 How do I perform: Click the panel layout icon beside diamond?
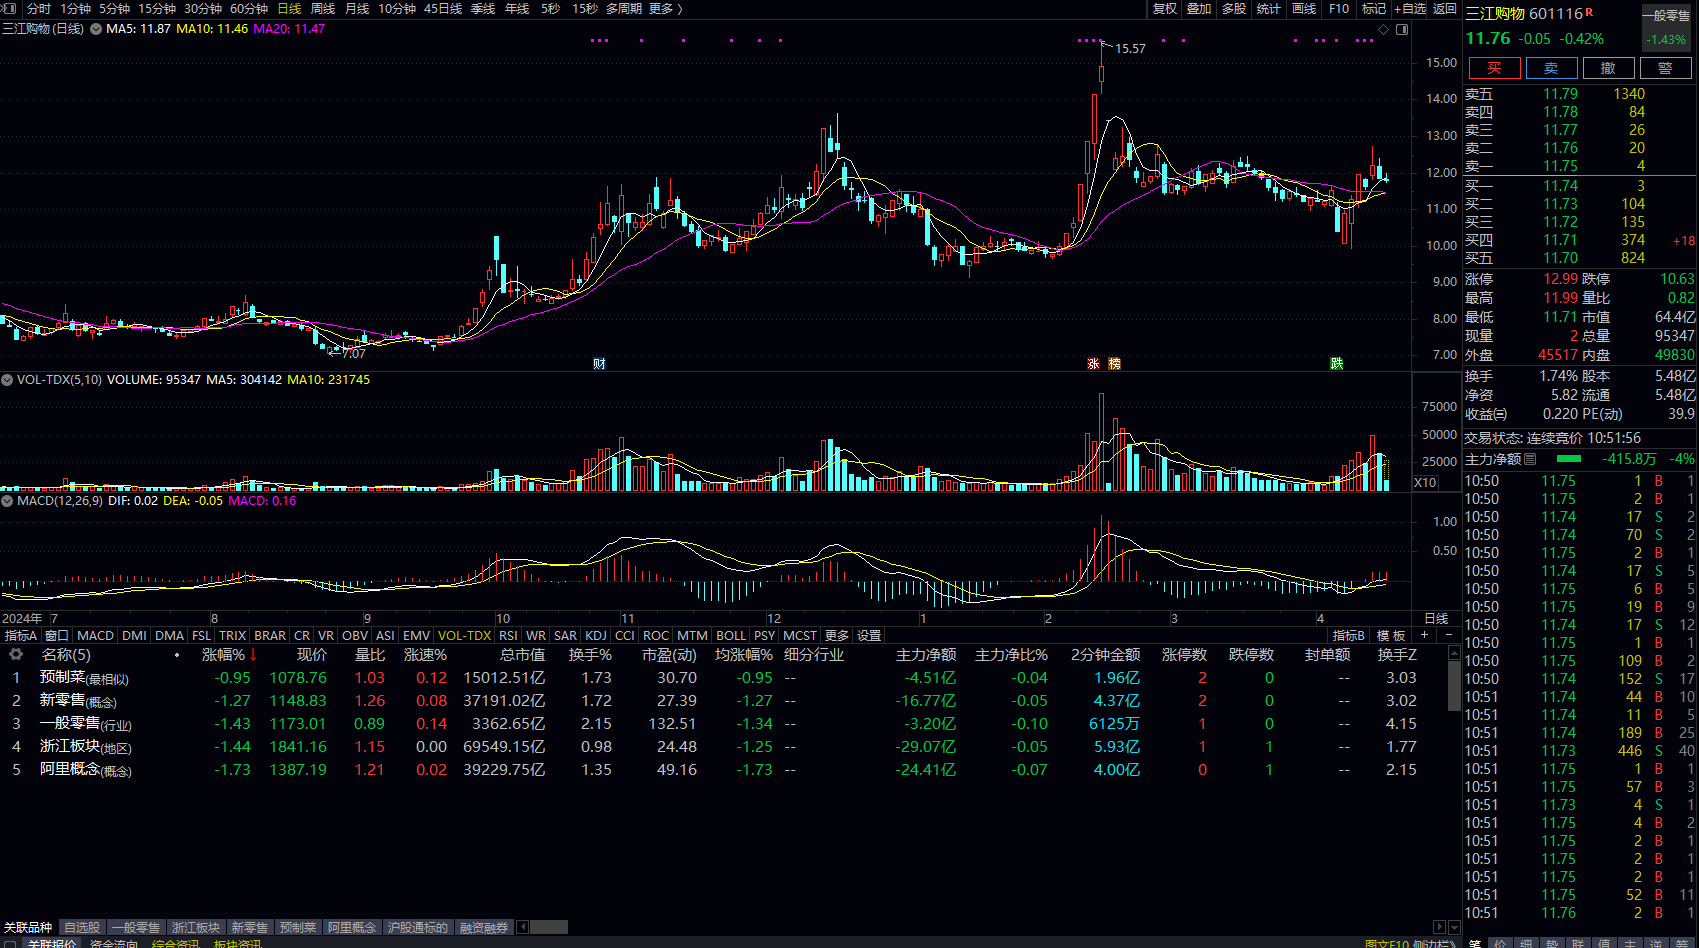coord(1402,30)
